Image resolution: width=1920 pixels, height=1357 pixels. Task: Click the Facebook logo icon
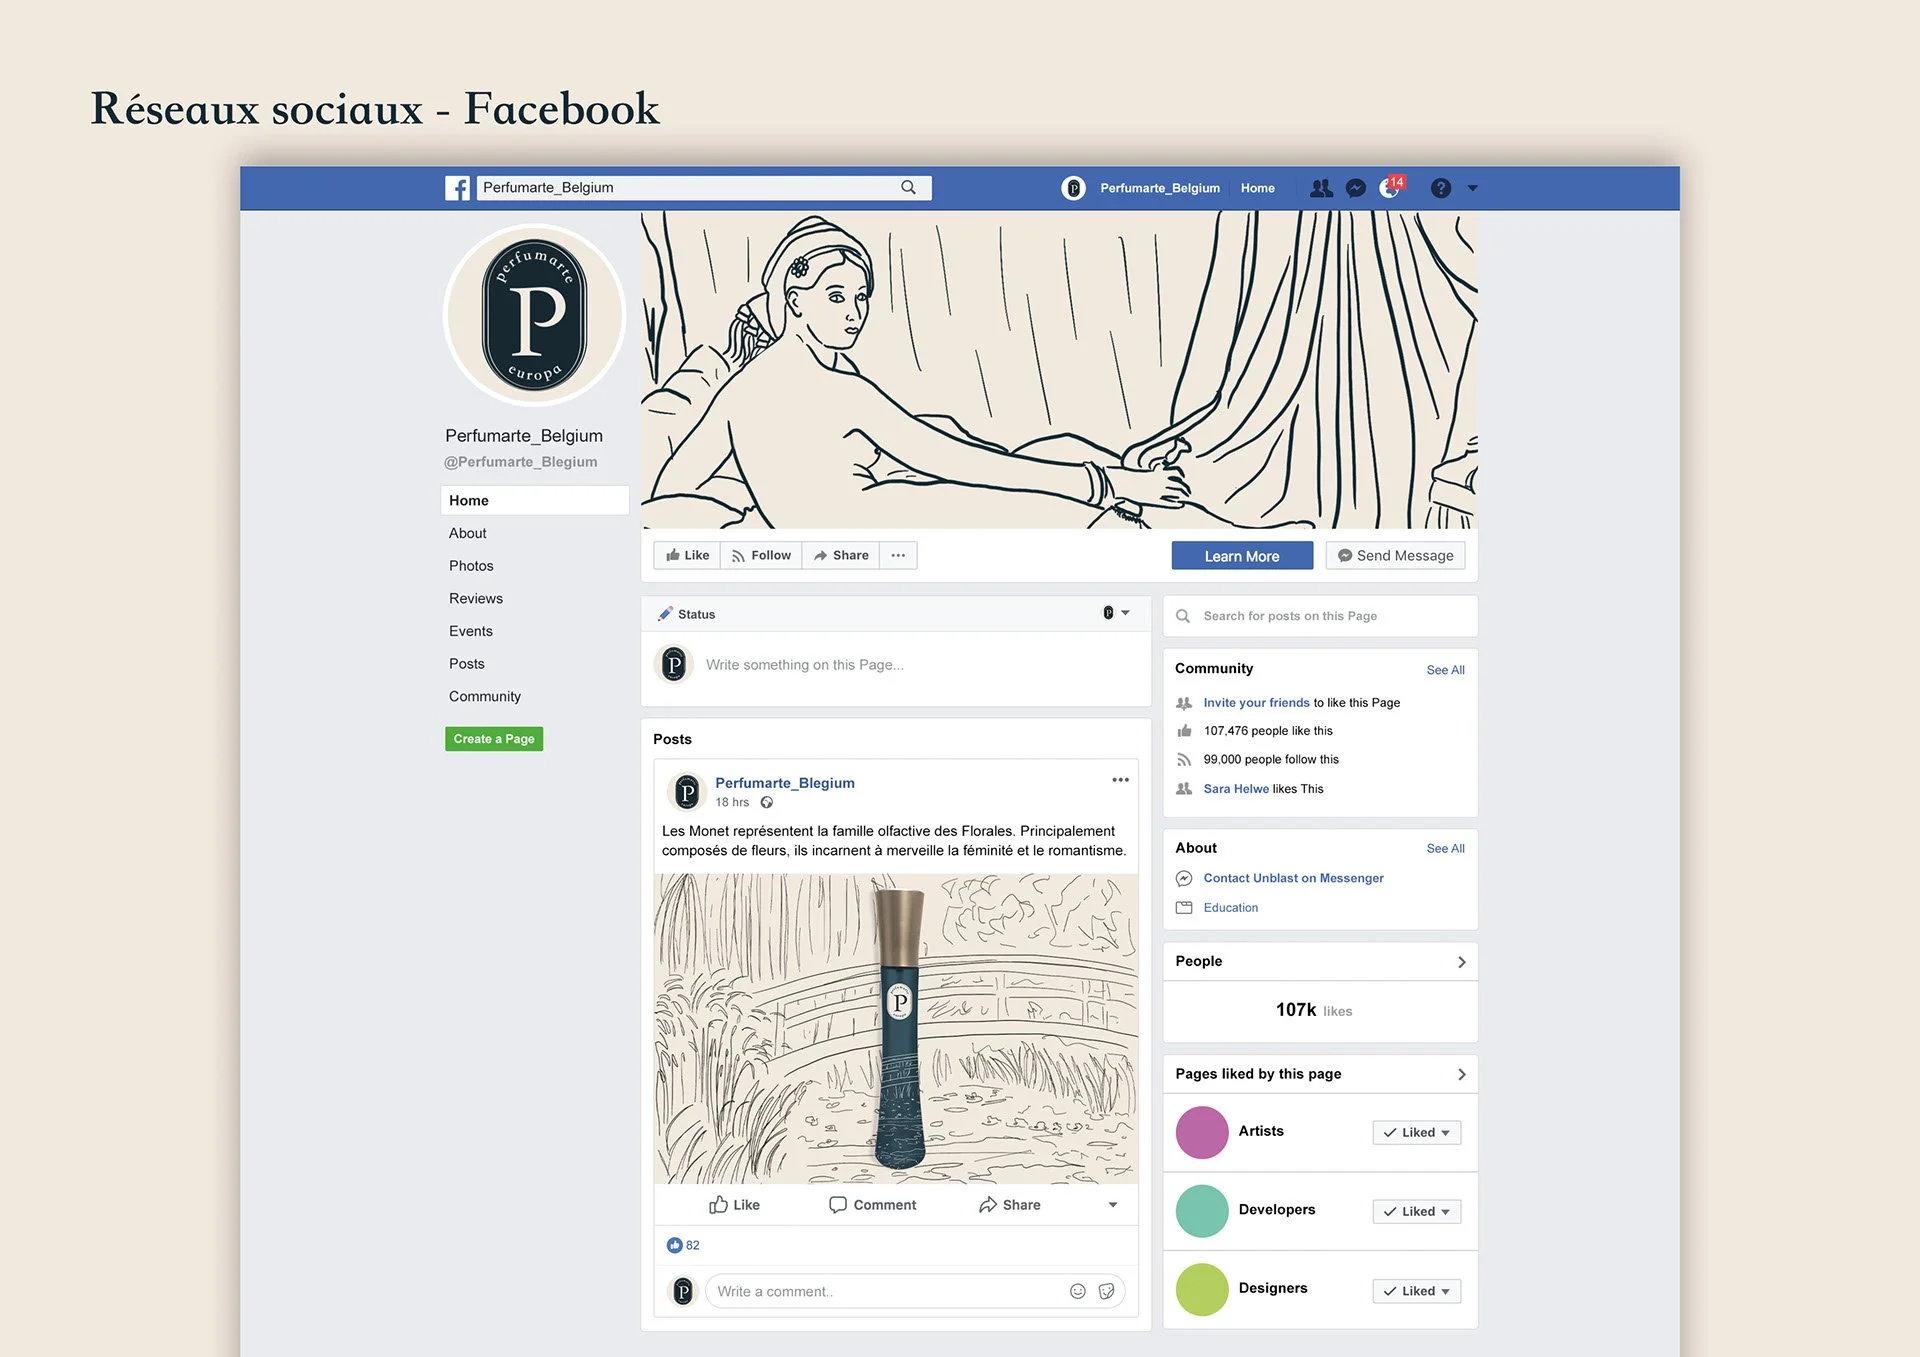click(x=457, y=188)
